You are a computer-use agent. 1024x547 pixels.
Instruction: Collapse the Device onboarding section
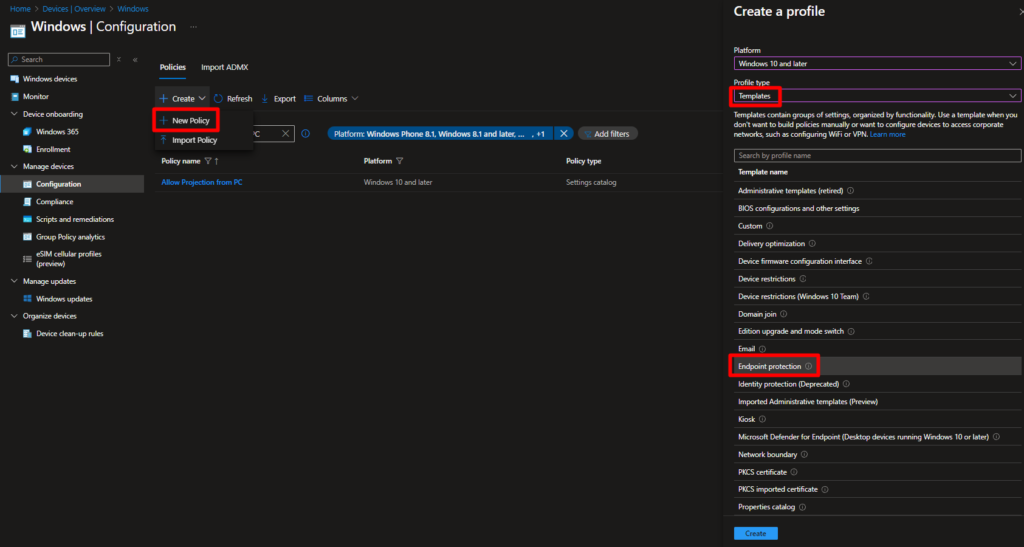[x=14, y=114]
